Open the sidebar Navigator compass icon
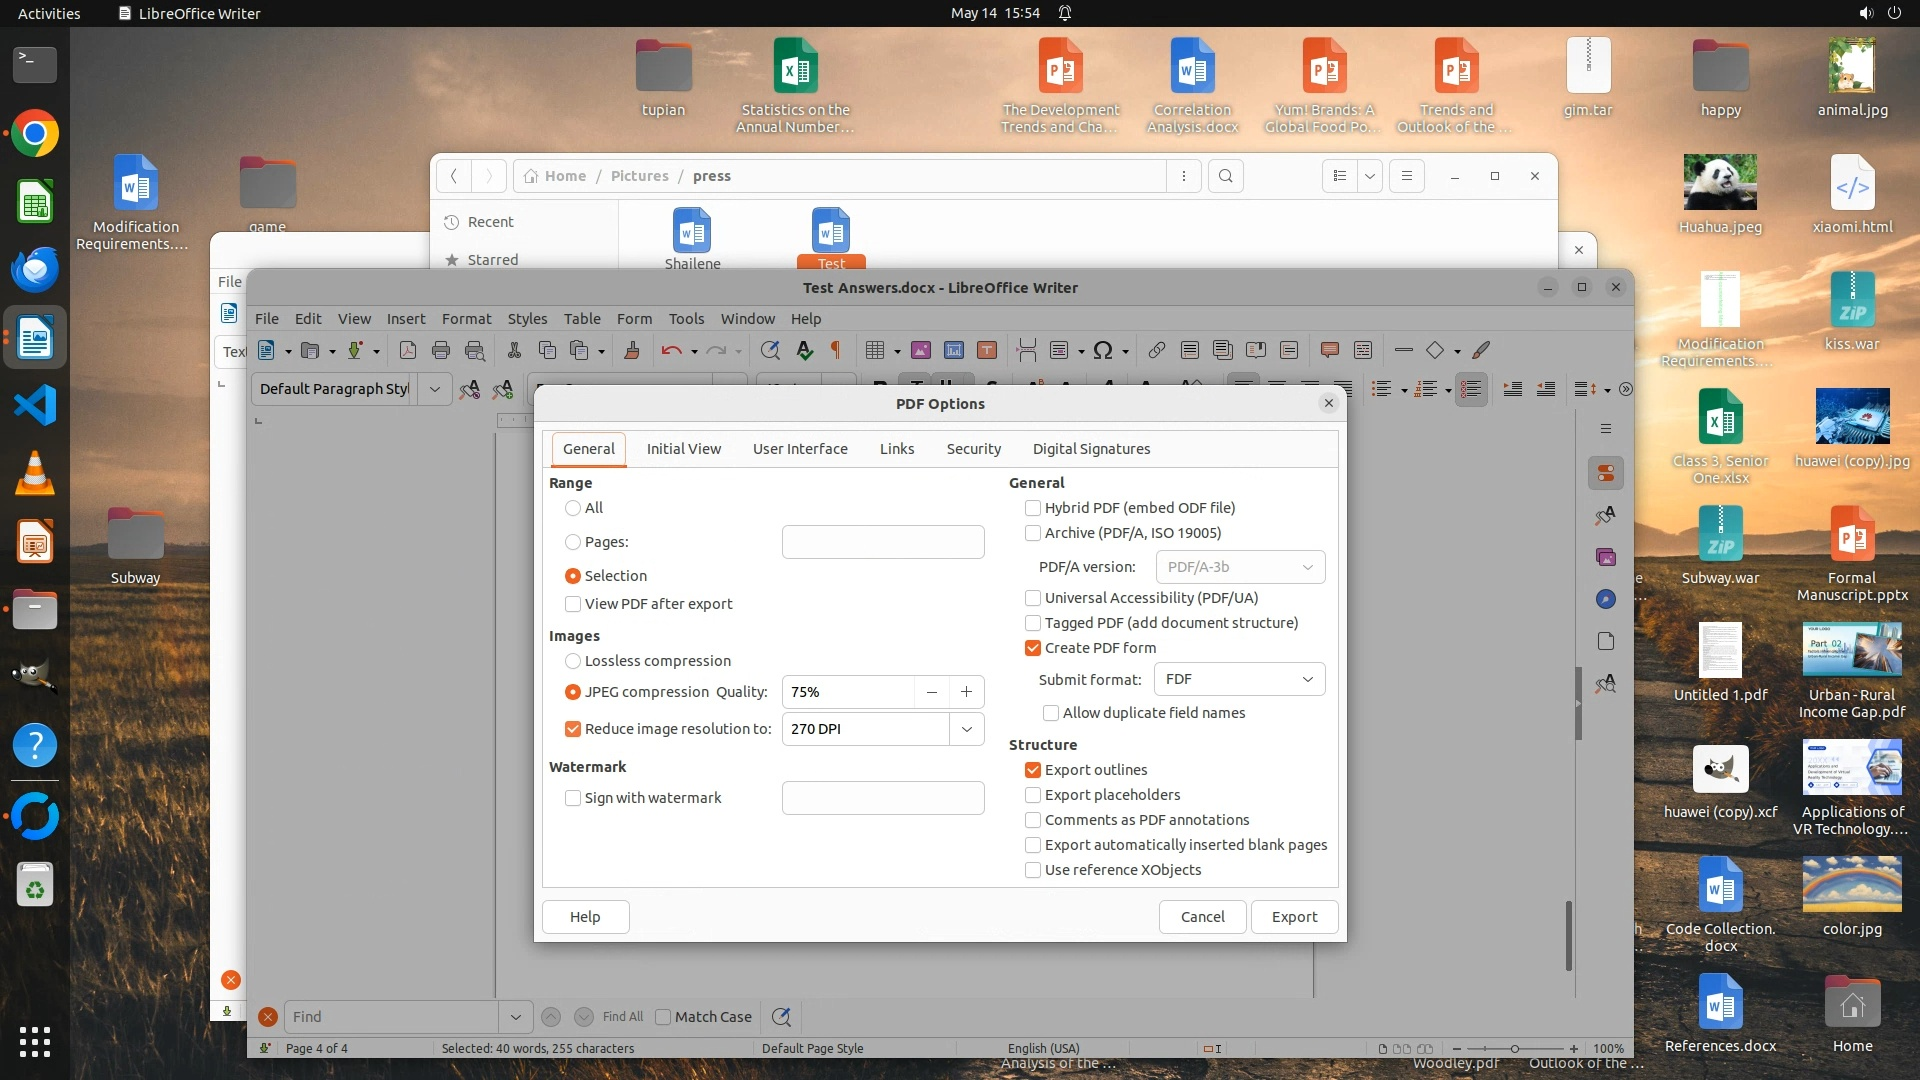Image resolution: width=1920 pixels, height=1080 pixels. tap(1606, 599)
